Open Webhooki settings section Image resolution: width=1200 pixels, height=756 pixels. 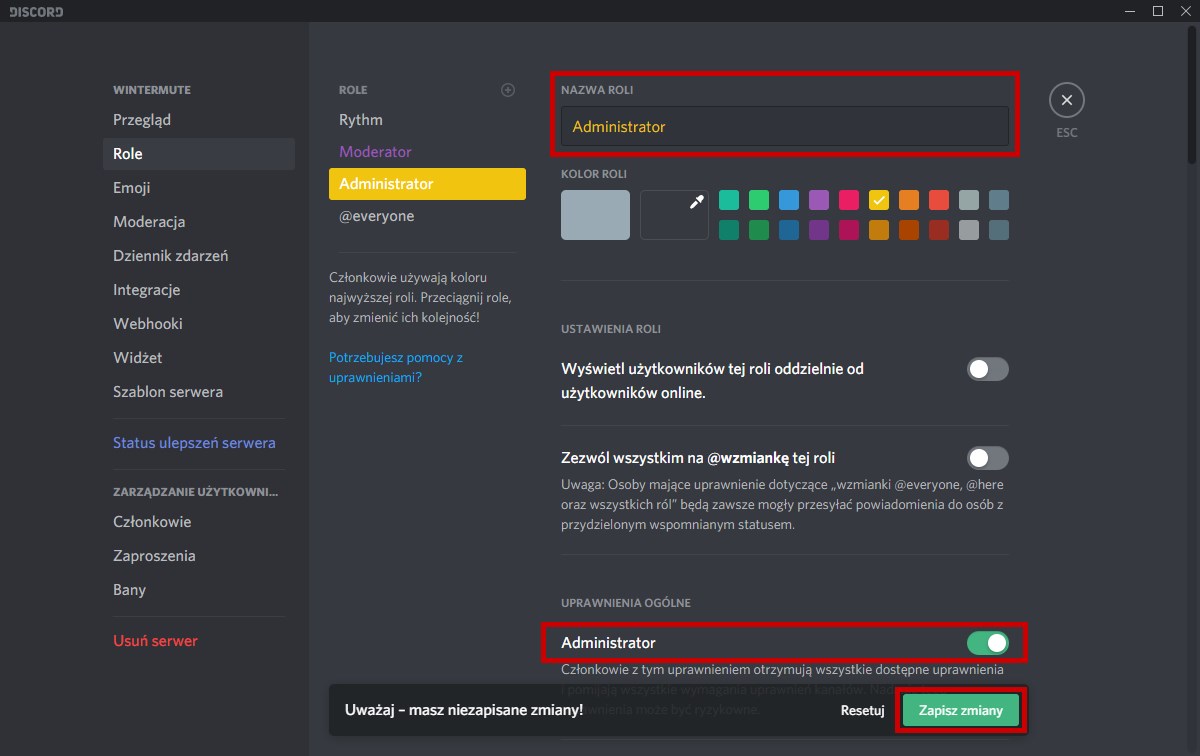[199, 324]
